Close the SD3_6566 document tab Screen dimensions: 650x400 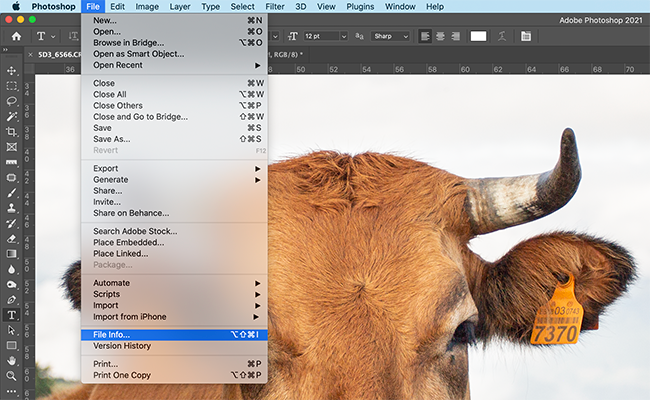[x=30, y=54]
